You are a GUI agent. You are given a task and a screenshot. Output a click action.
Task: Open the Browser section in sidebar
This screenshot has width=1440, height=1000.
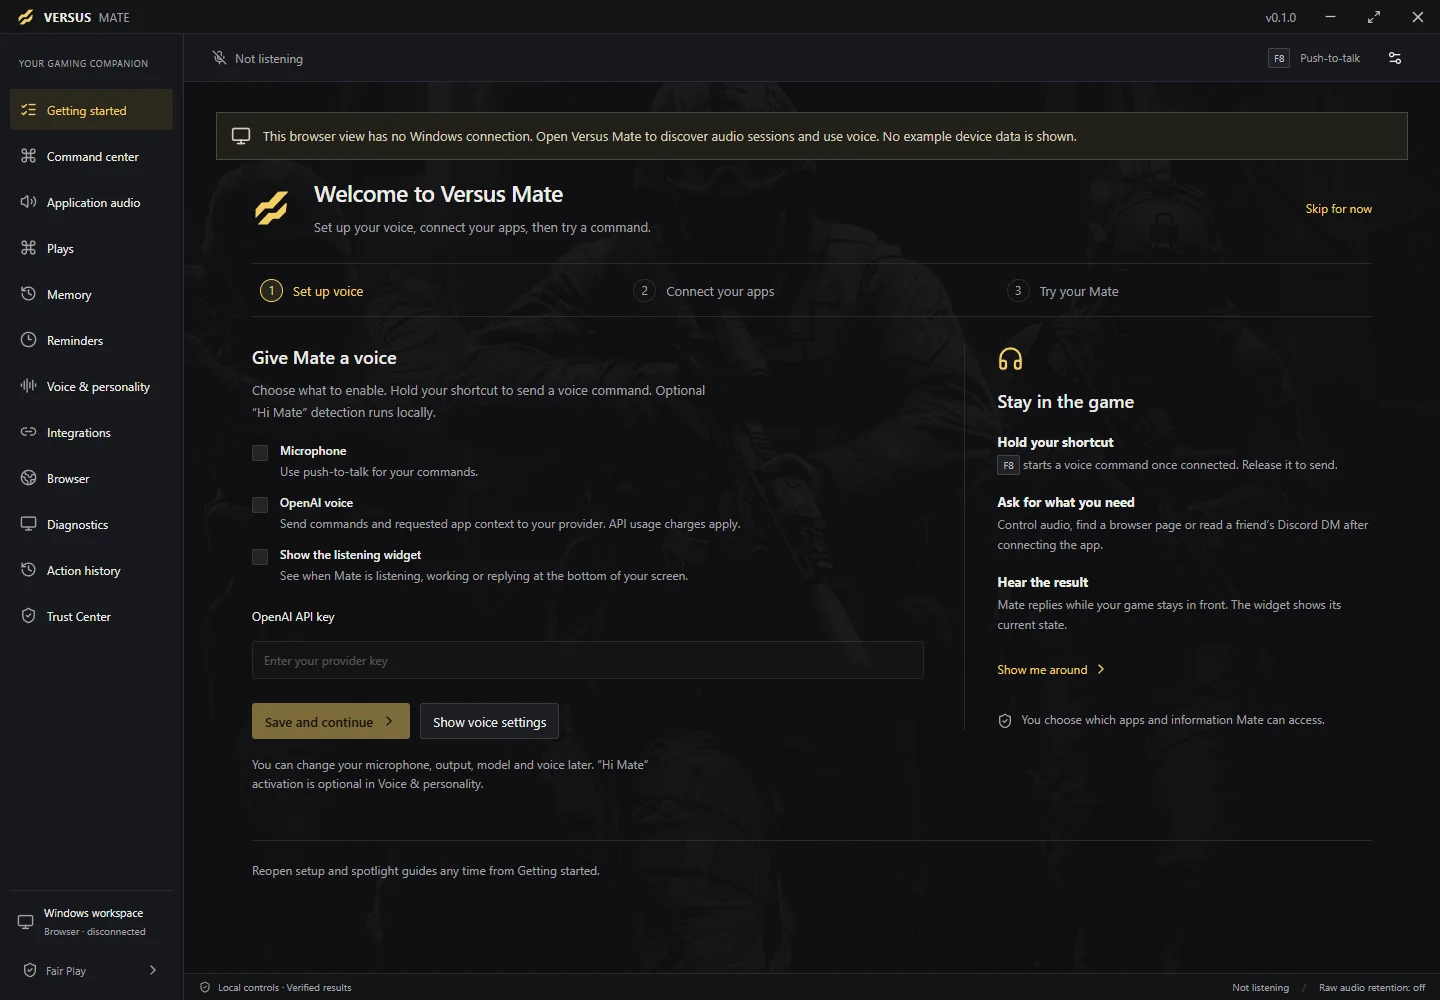pyautogui.click(x=91, y=478)
